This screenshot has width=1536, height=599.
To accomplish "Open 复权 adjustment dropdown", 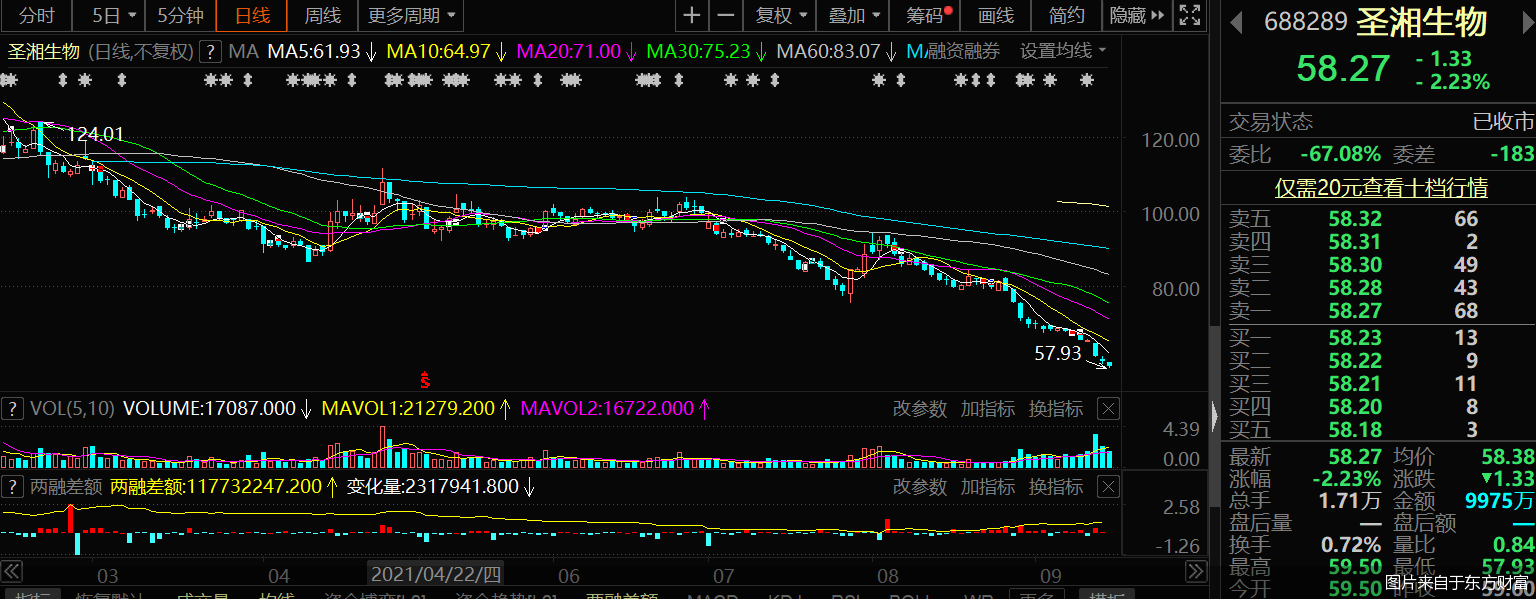I will pos(780,16).
